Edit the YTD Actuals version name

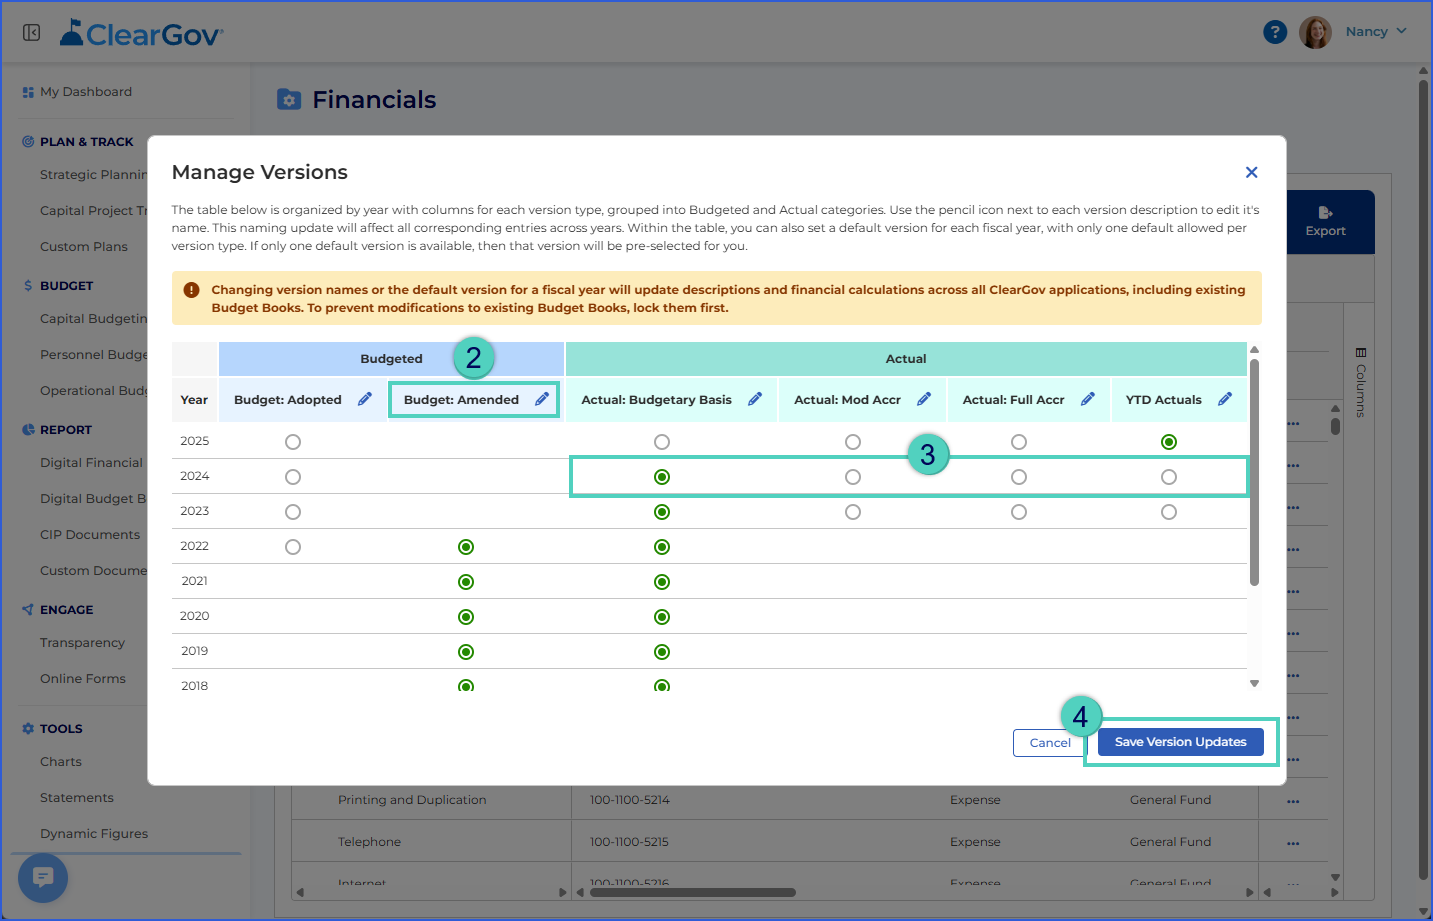(x=1225, y=399)
